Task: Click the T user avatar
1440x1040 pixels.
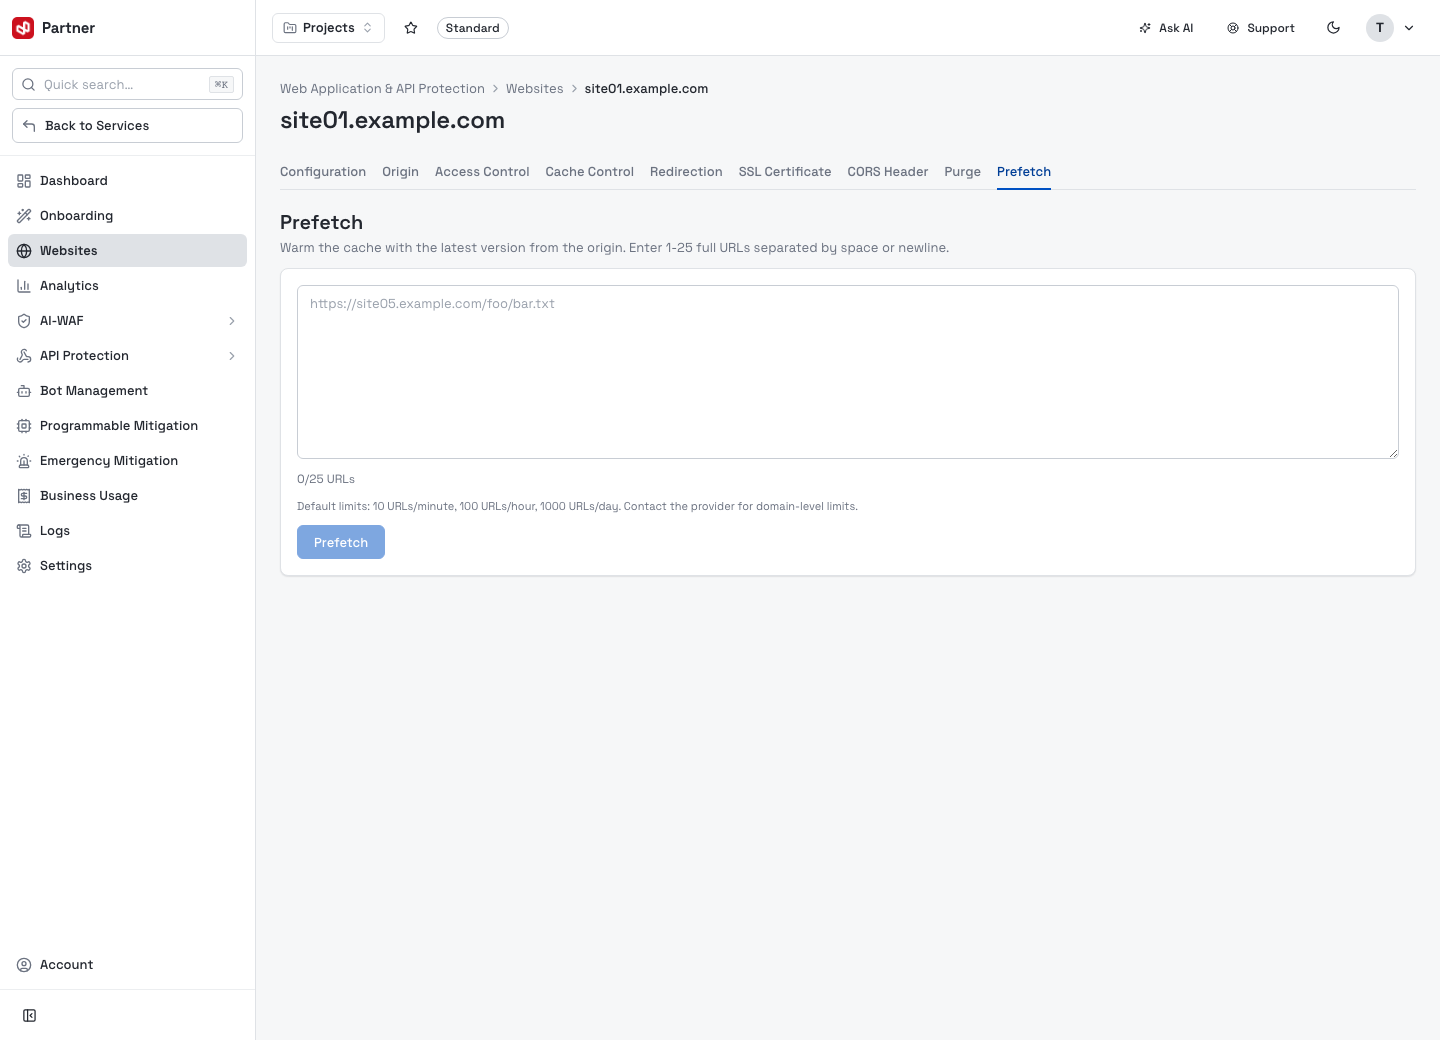Action: [1380, 28]
